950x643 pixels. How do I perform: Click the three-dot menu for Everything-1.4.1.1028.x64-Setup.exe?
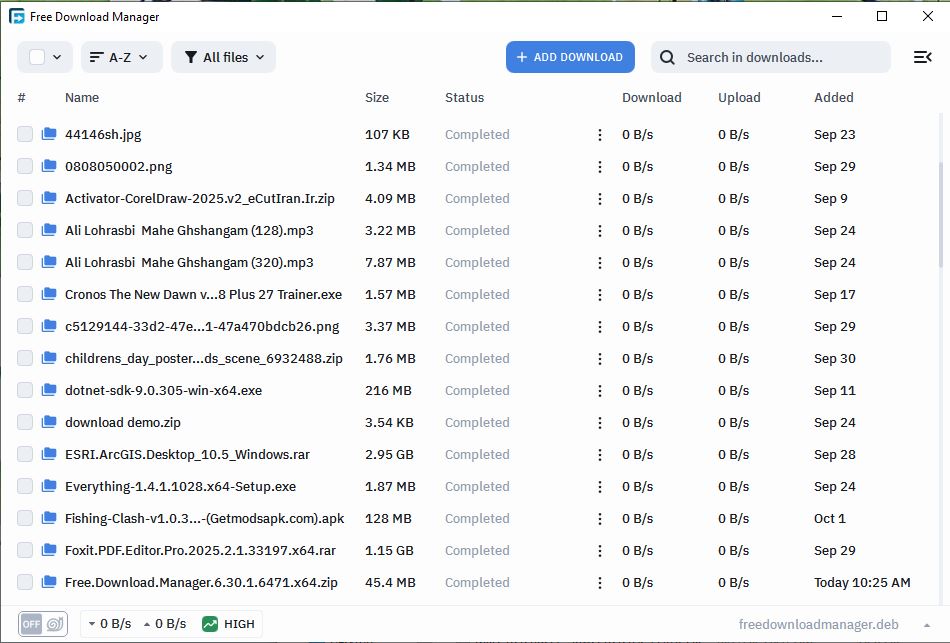click(x=600, y=487)
